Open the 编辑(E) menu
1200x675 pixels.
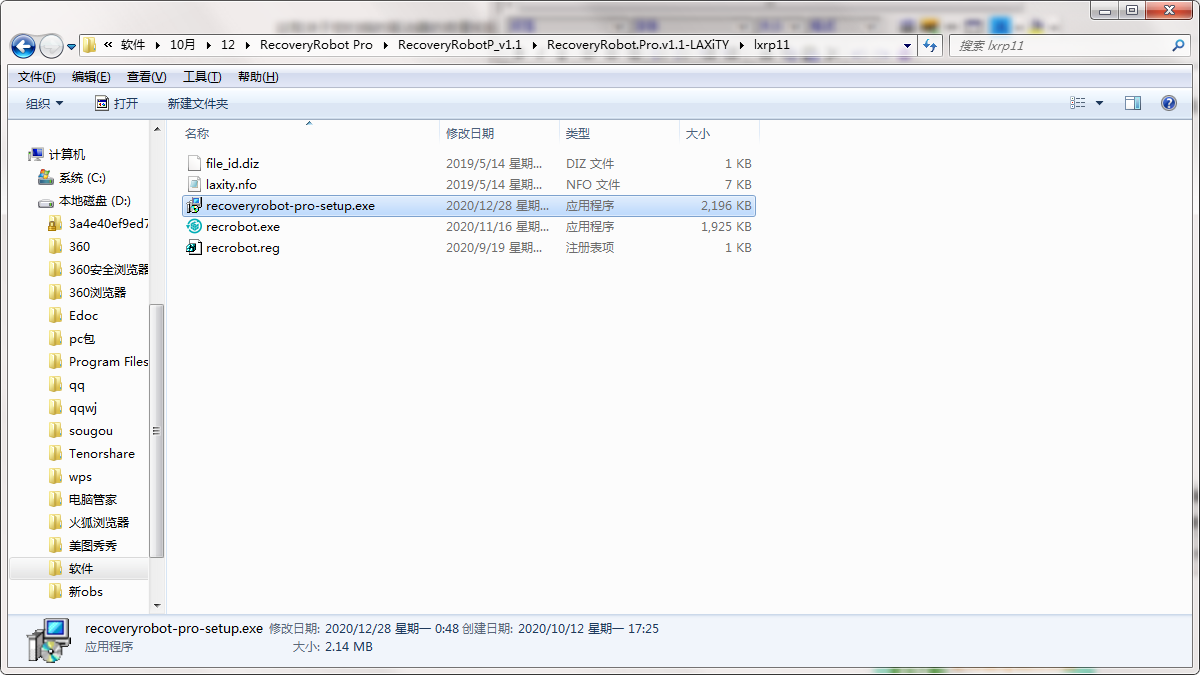tap(91, 77)
